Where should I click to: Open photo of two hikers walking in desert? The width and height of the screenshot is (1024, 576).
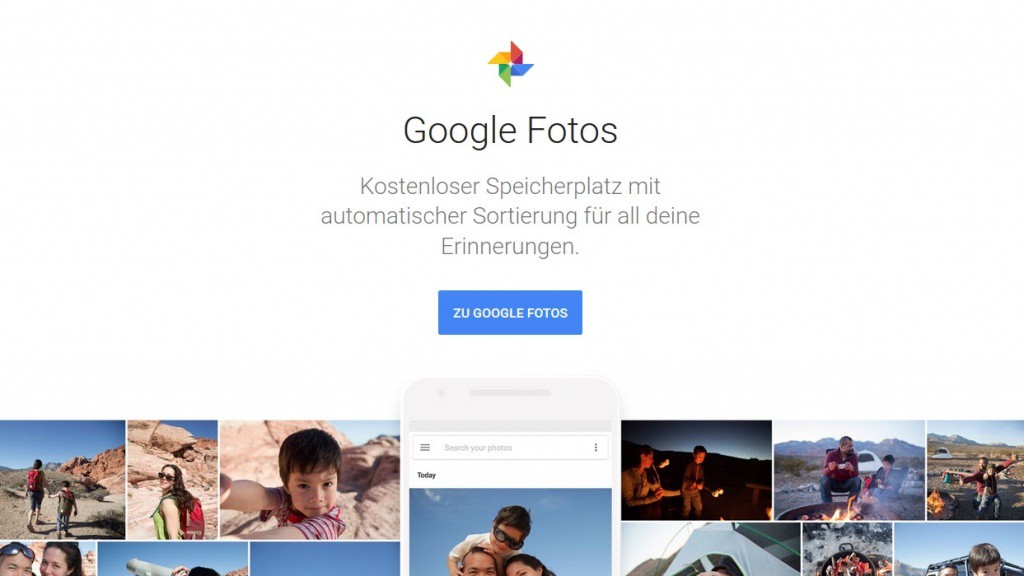coord(62,479)
